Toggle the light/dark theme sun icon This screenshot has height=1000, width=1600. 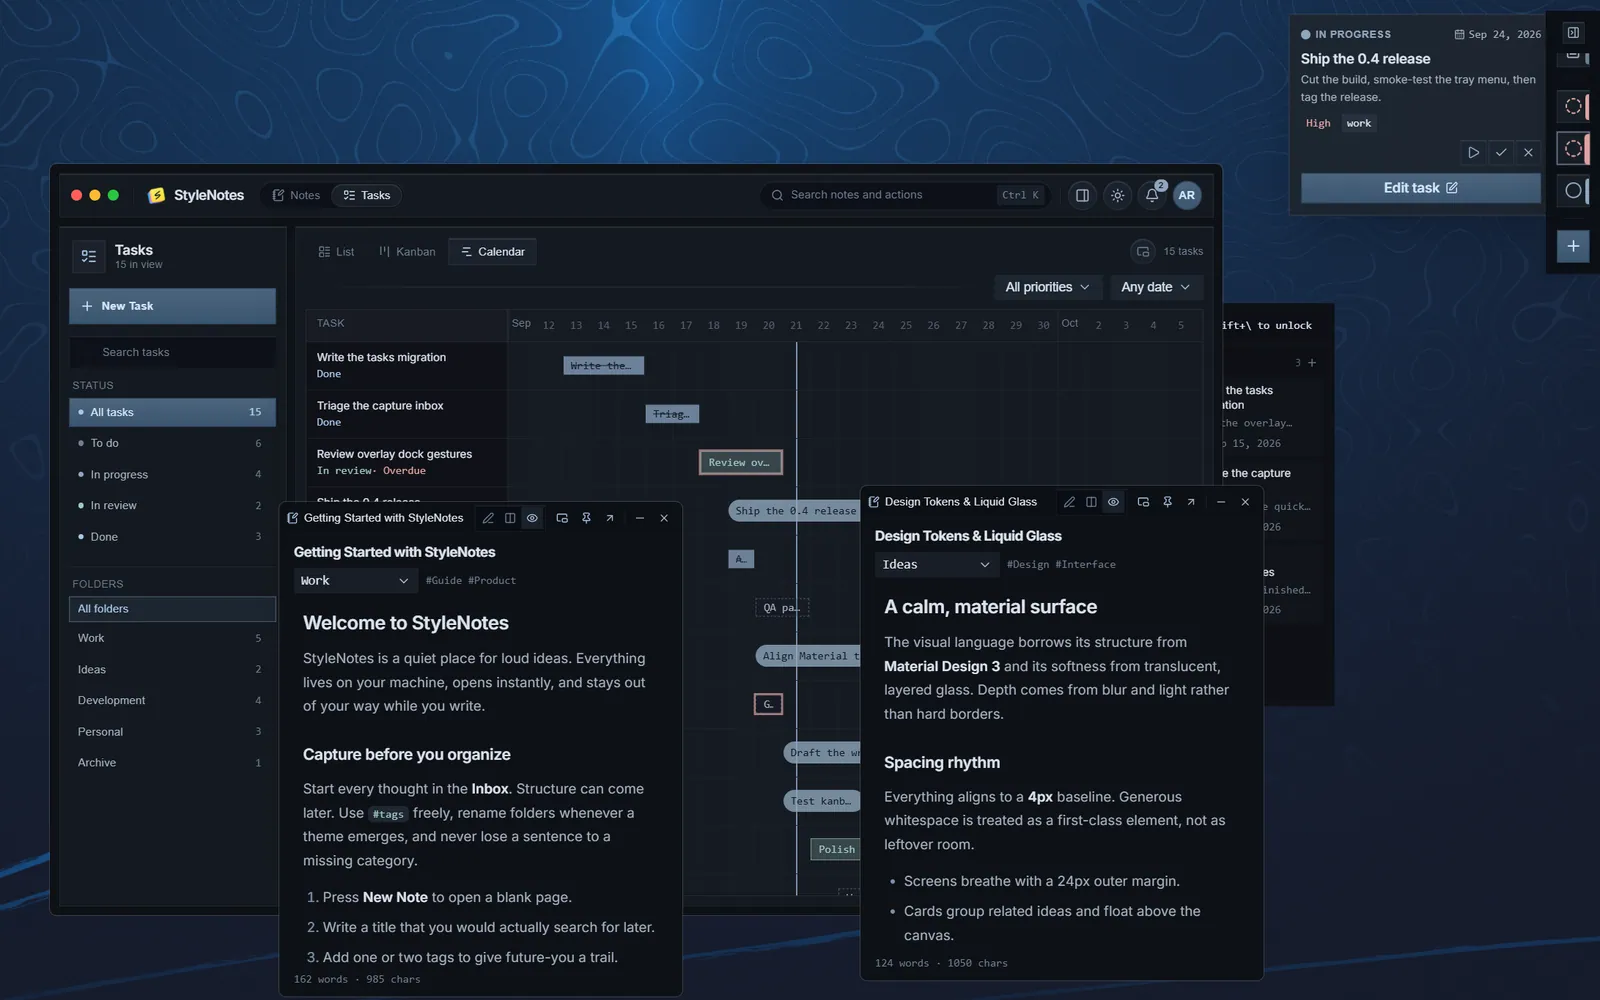coord(1118,195)
